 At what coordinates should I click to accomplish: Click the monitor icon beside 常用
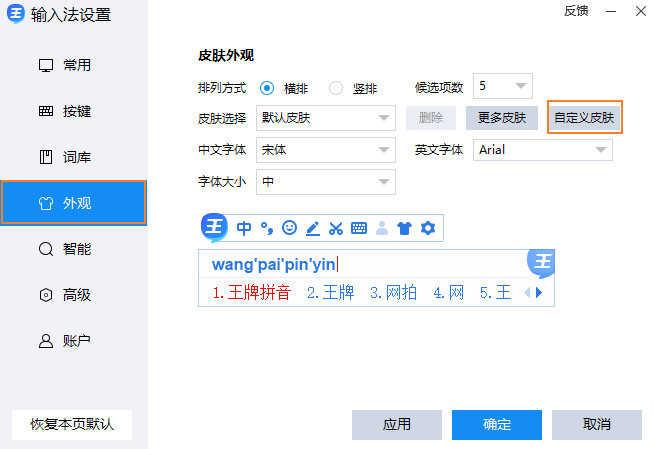click(46, 65)
